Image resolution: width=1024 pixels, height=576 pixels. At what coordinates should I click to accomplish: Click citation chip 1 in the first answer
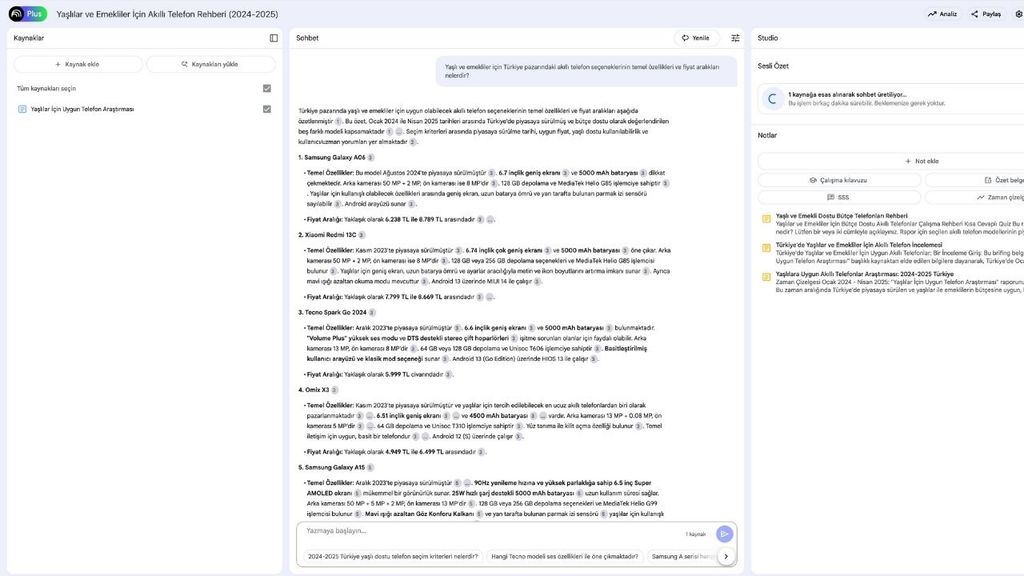[x=339, y=119]
